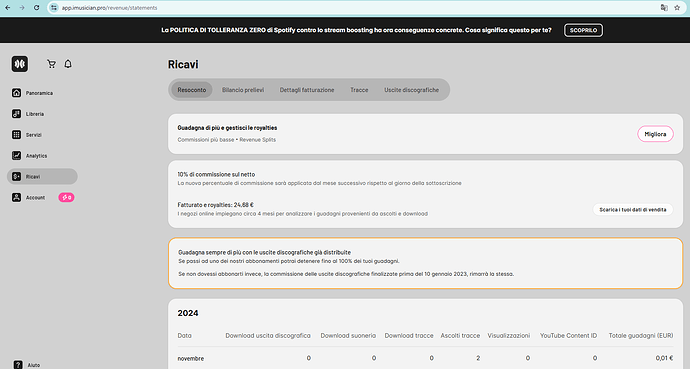The image size is (690, 369).
Task: Click the SCOPRILO banner button
Action: click(584, 30)
